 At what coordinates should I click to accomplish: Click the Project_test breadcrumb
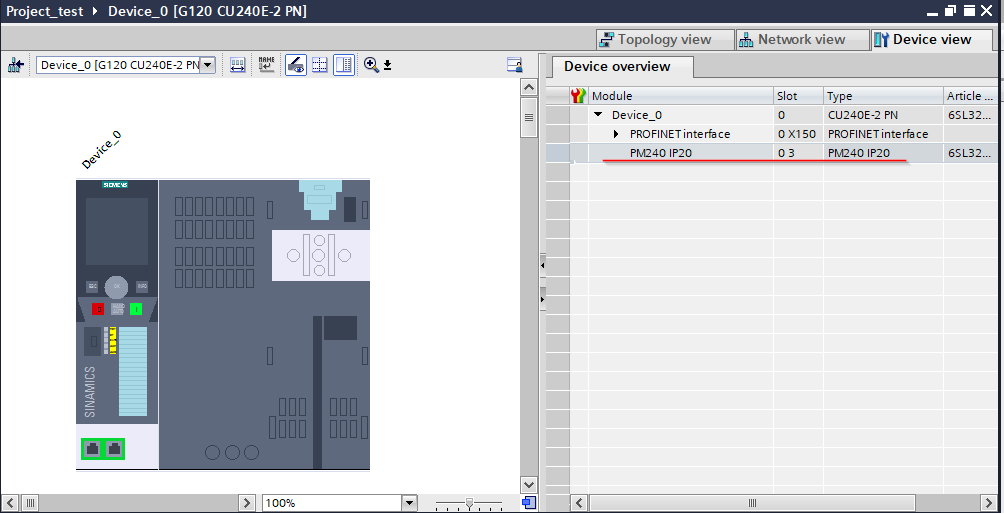44,11
